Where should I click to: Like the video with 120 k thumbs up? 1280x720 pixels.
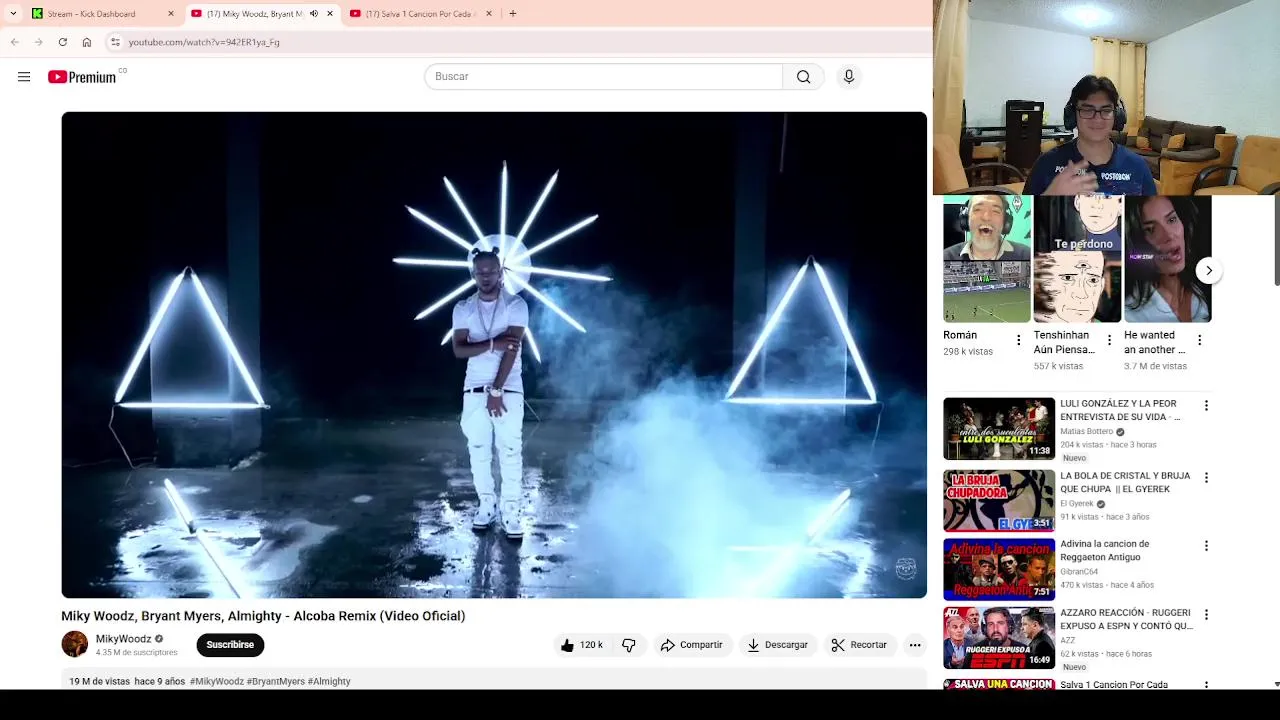point(581,645)
